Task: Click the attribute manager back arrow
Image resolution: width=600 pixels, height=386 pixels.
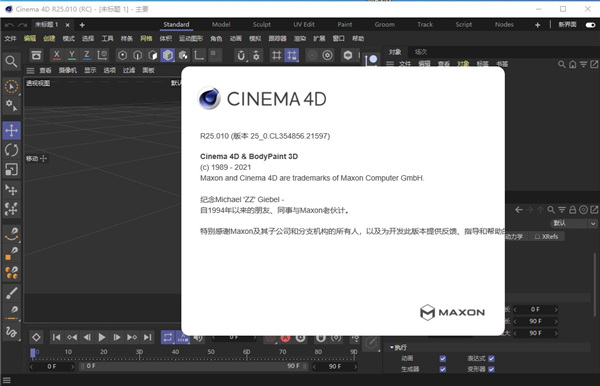Action: [x=519, y=210]
